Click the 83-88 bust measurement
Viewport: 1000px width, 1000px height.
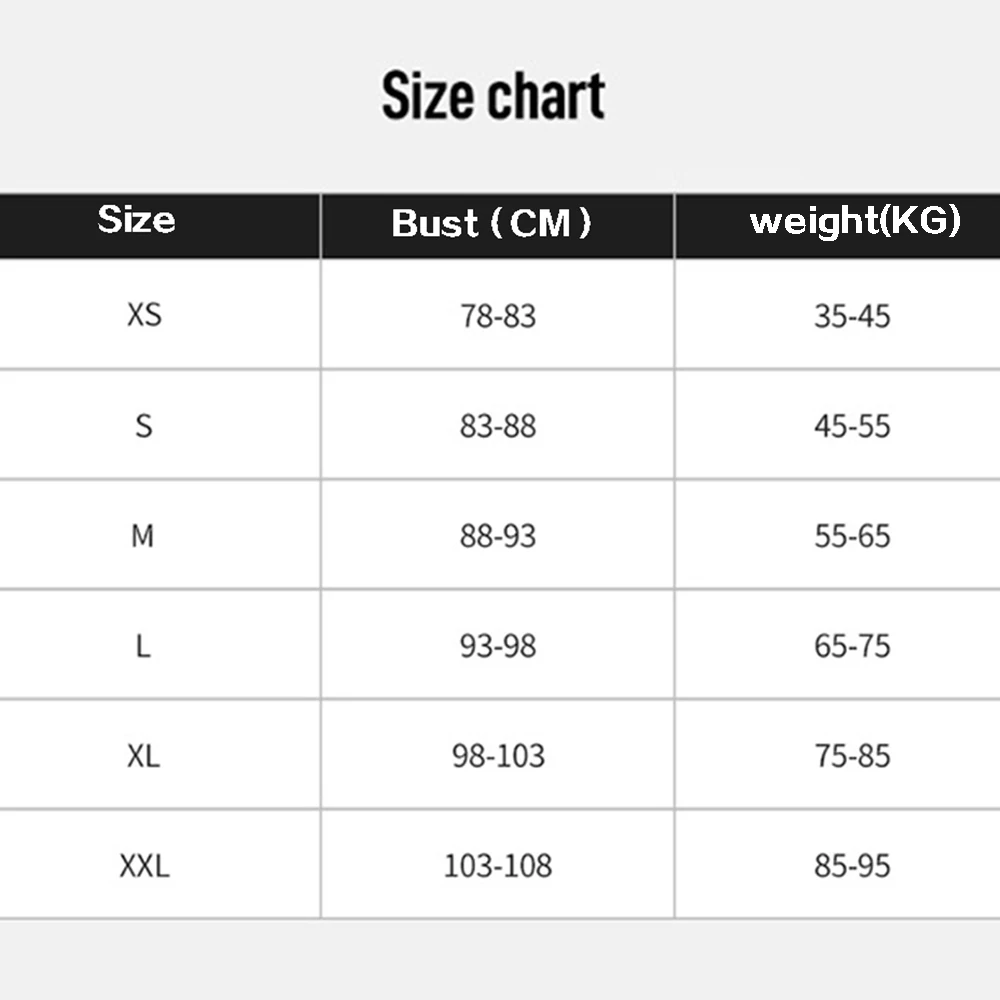pos(498,426)
